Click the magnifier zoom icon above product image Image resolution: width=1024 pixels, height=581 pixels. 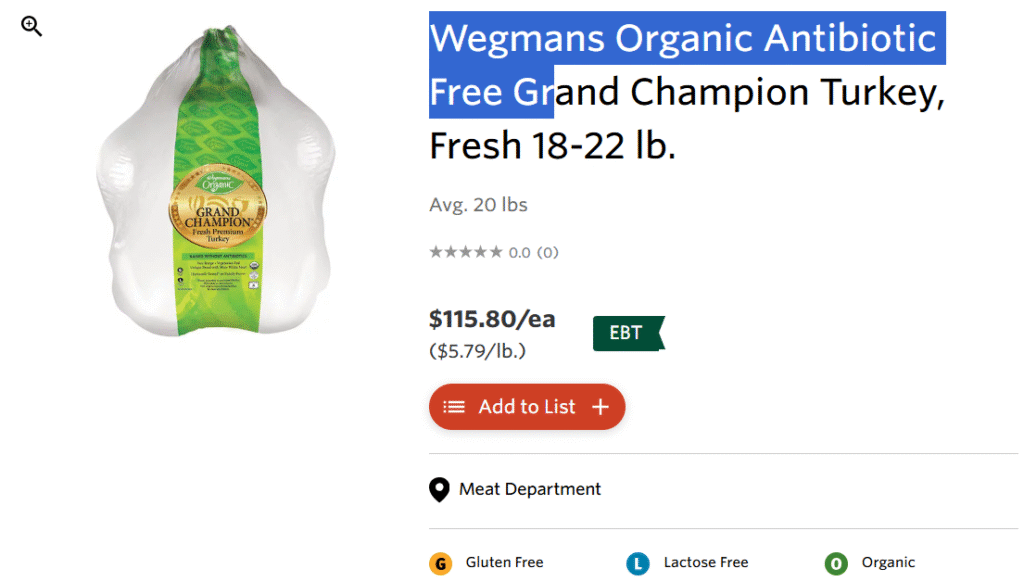pyautogui.click(x=32, y=27)
